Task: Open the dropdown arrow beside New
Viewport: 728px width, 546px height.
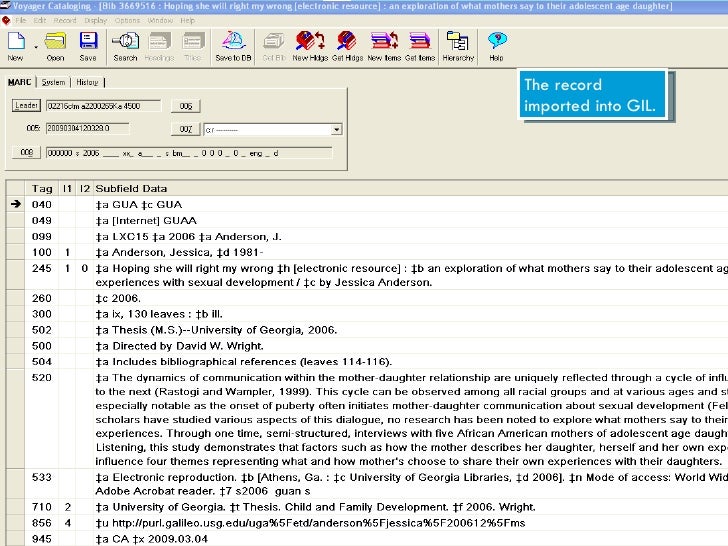Action: (x=36, y=47)
